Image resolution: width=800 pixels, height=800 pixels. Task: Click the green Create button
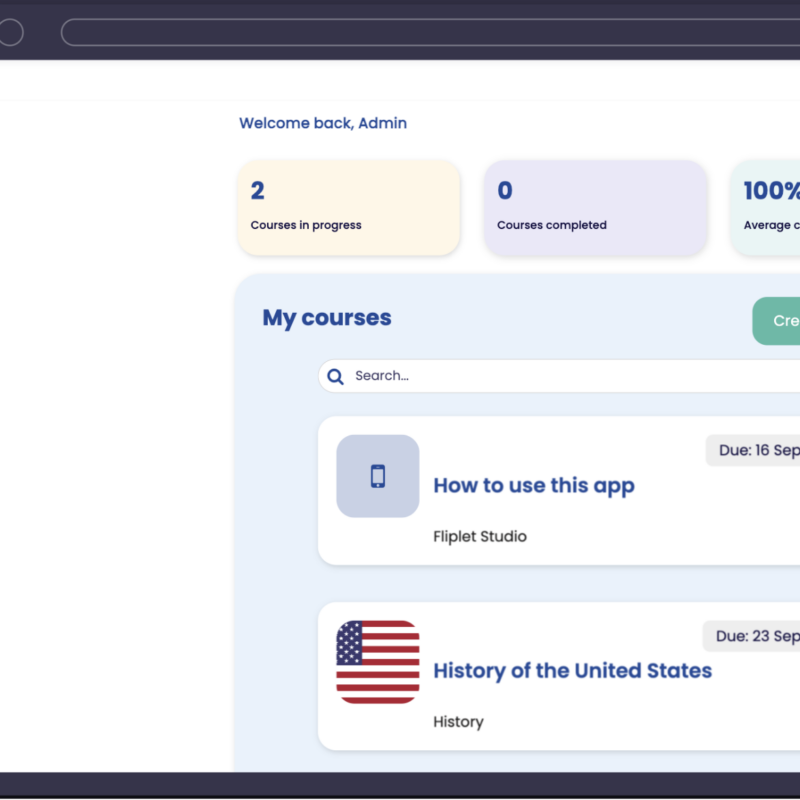pos(776,321)
